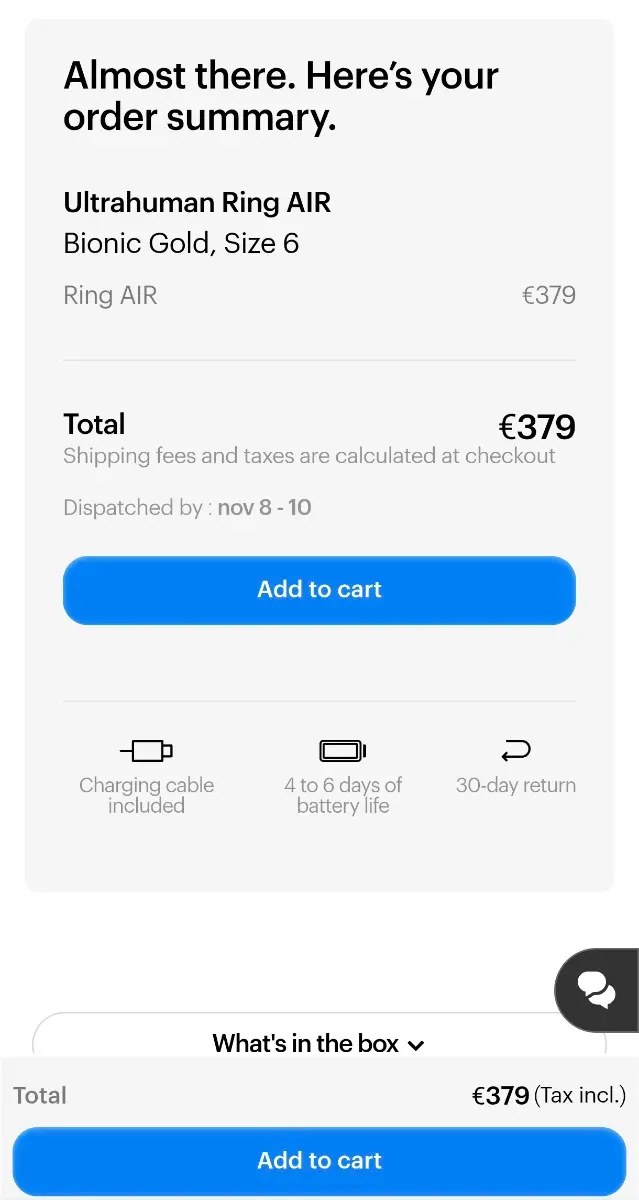This screenshot has height=1200, width=639.
Task: Open the chat bubble widget
Action: (x=597, y=990)
